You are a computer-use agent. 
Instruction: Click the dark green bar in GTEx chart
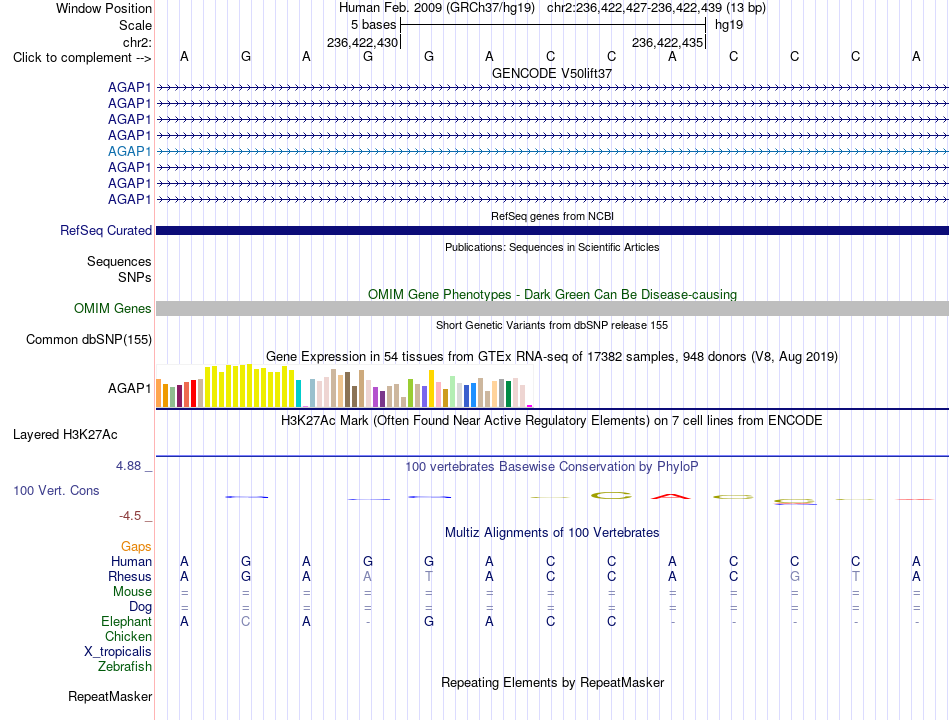point(508,393)
